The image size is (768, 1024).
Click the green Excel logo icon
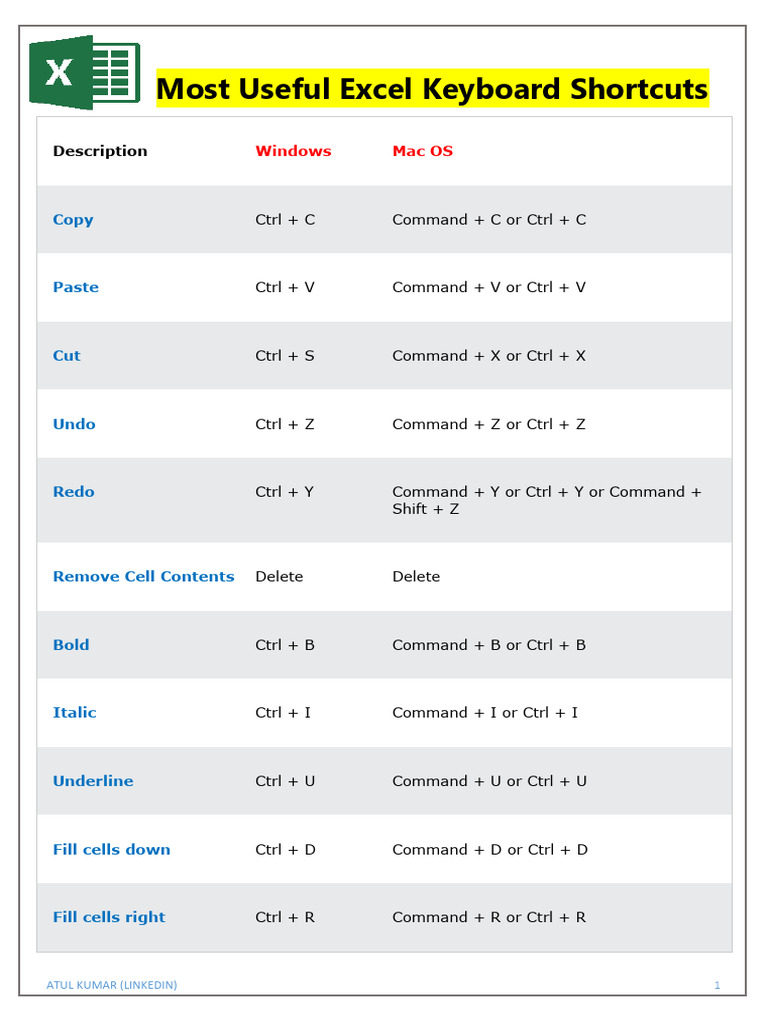84,72
